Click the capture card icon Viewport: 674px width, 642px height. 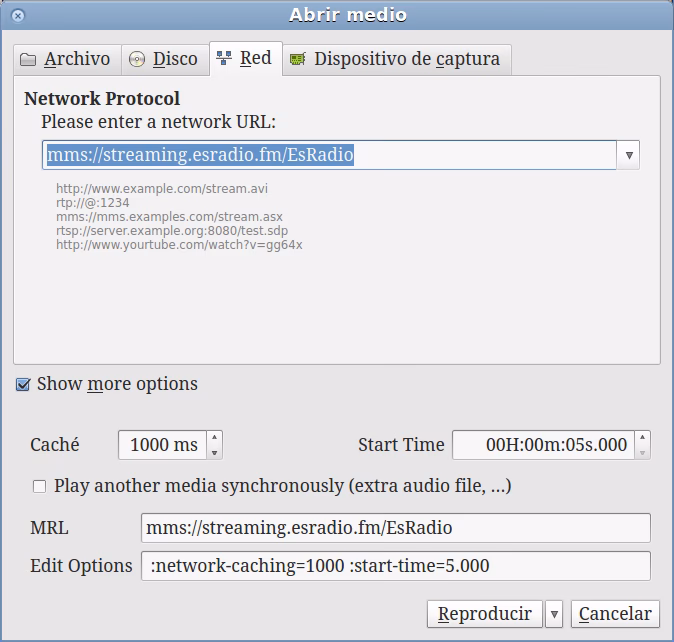pyautogui.click(x=297, y=59)
